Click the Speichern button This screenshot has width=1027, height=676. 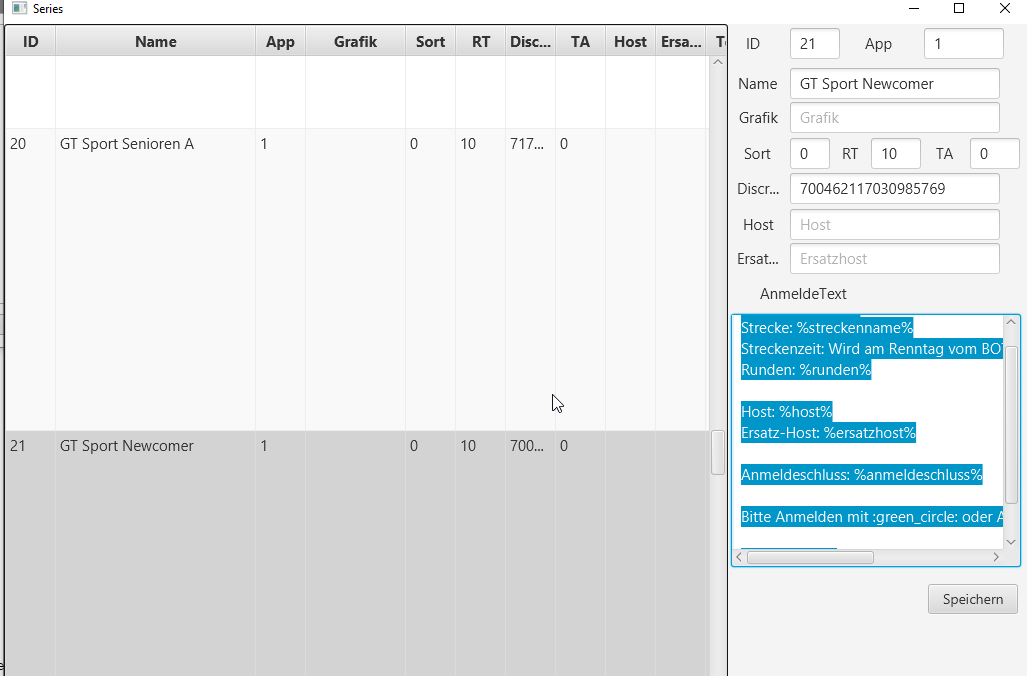point(972,599)
